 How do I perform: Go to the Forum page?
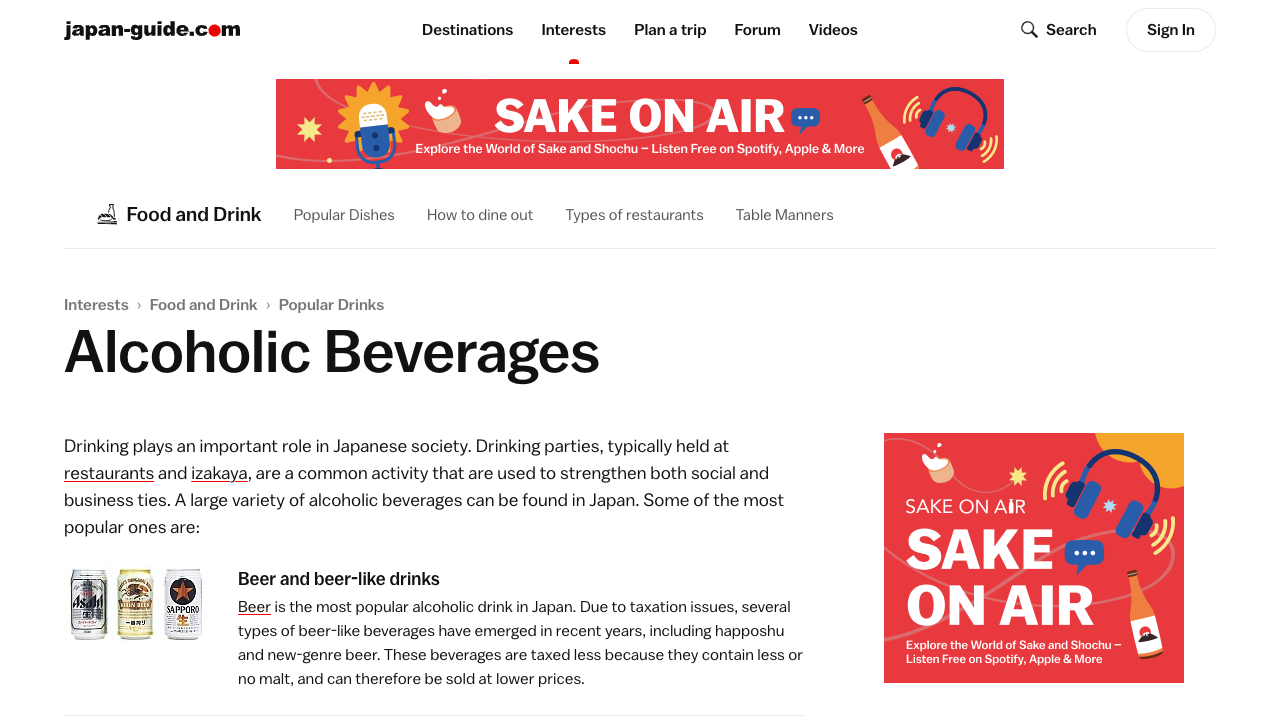point(757,30)
